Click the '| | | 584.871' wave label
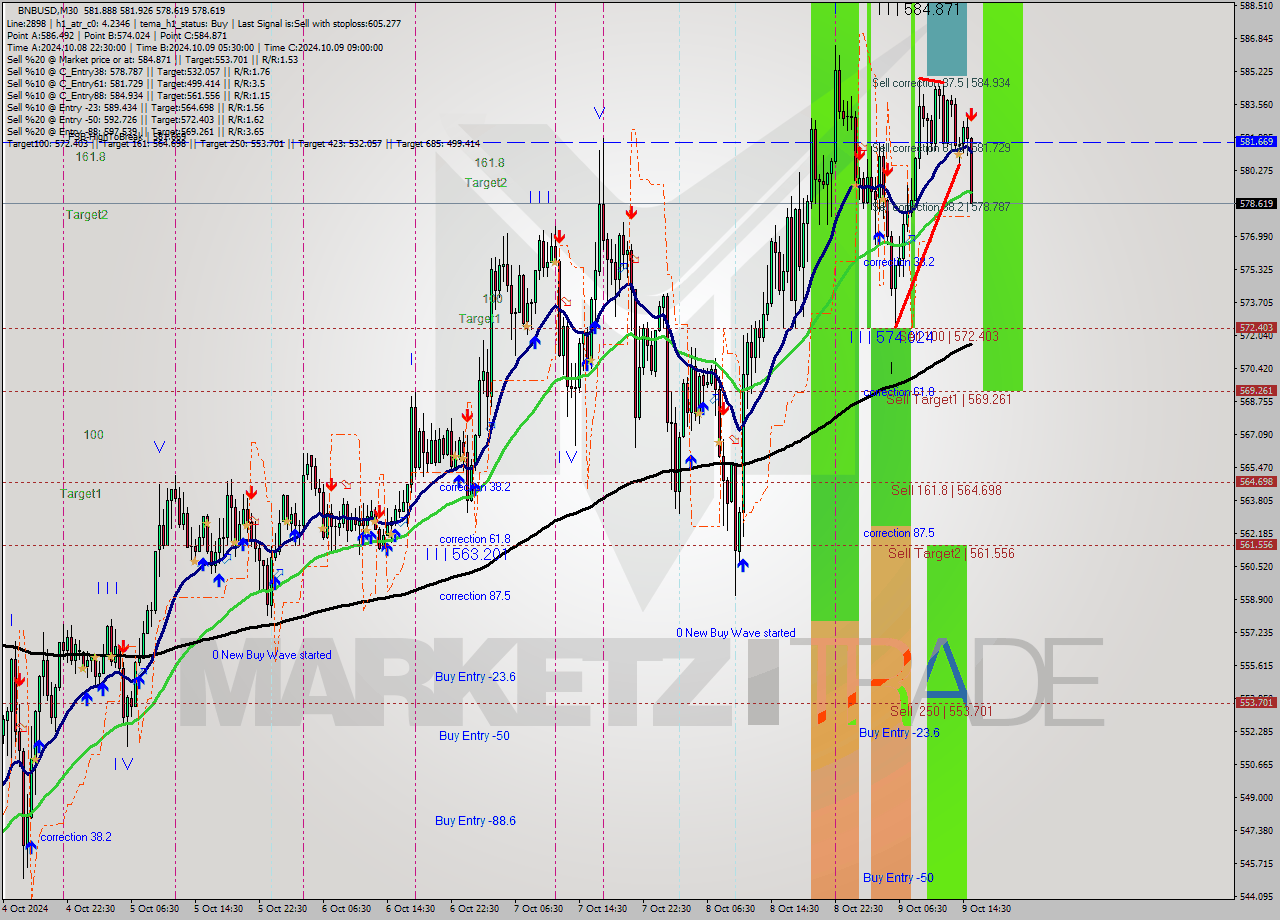 click(919, 9)
